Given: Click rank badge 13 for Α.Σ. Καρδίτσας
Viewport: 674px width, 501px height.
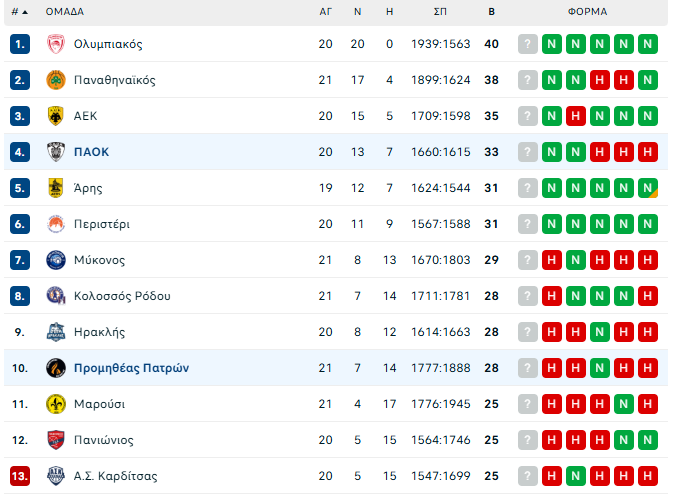Looking at the screenshot, I should (21, 476).
